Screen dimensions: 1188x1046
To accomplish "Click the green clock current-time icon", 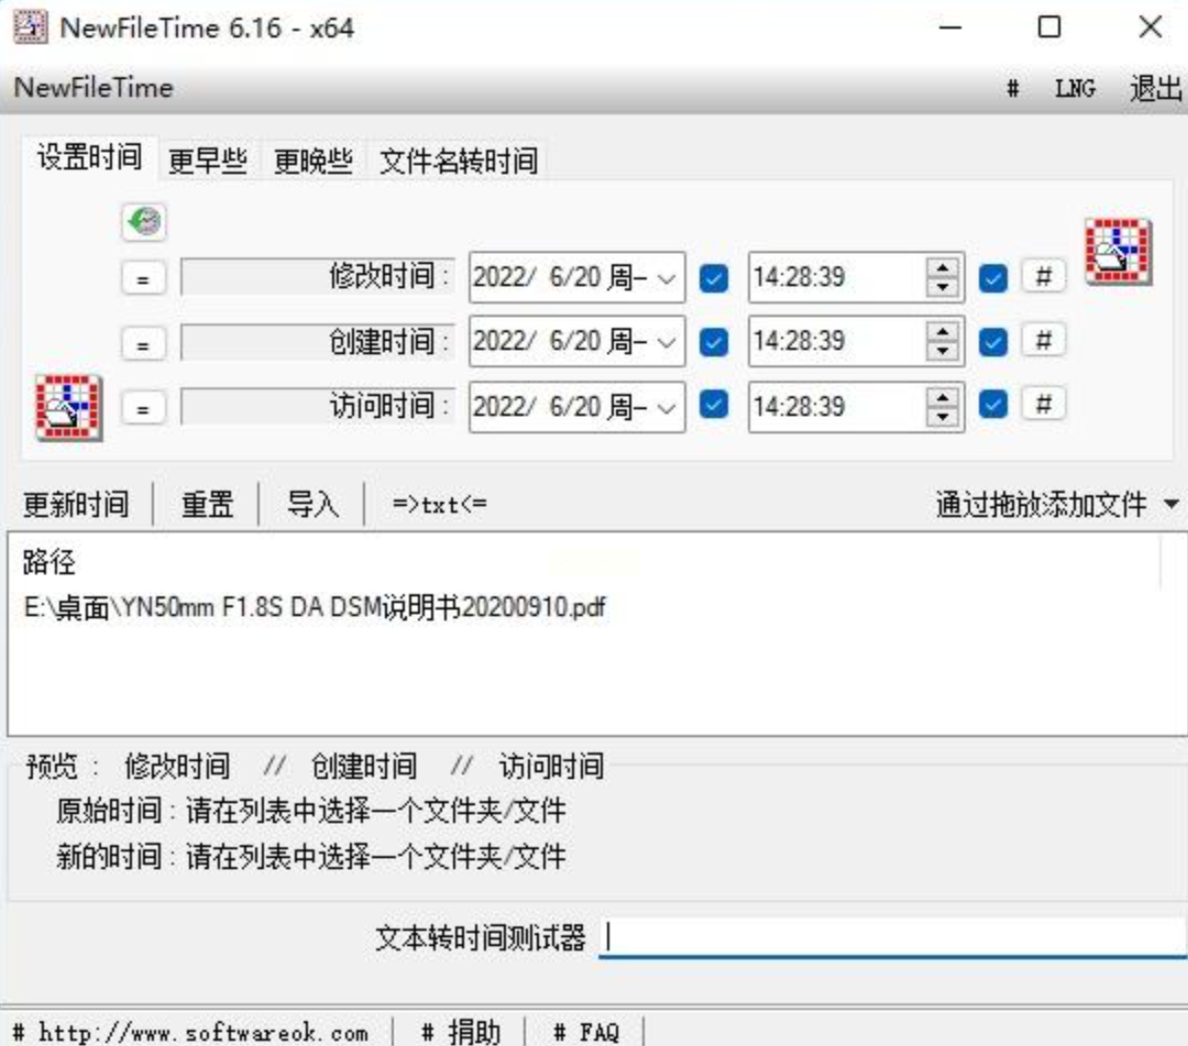I will (144, 222).
